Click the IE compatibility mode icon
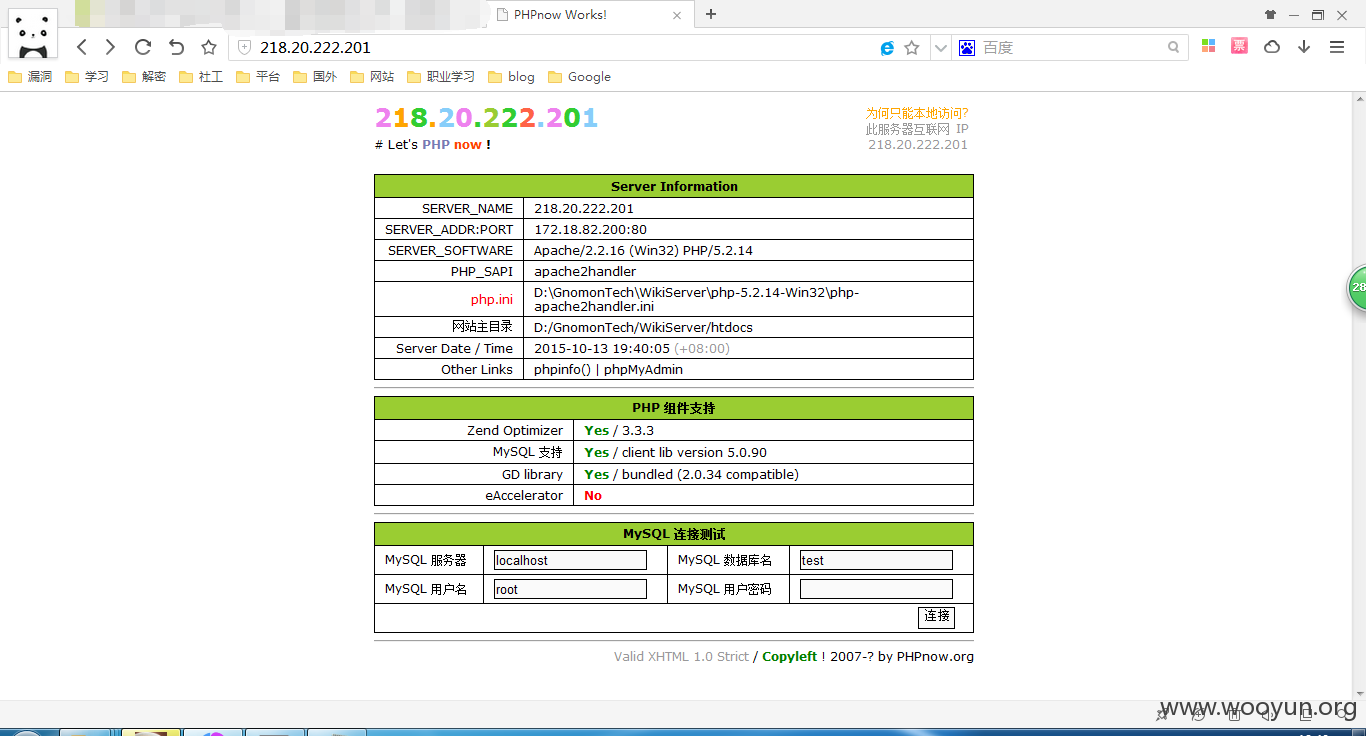1366x736 pixels. click(887, 48)
